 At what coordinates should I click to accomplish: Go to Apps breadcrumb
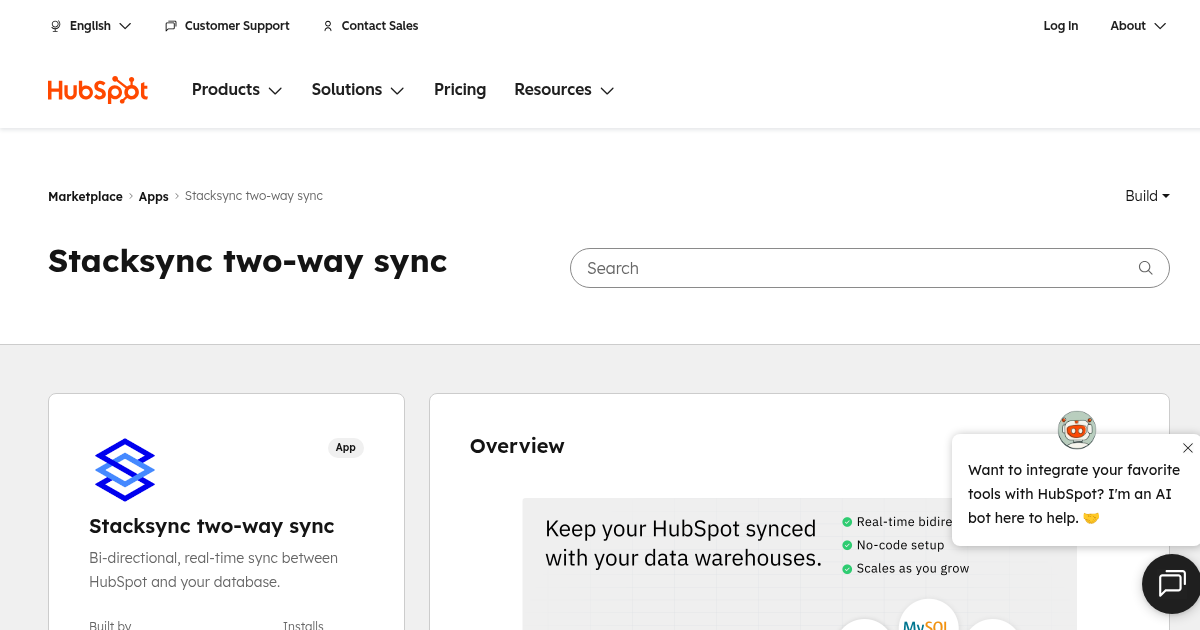click(x=154, y=197)
